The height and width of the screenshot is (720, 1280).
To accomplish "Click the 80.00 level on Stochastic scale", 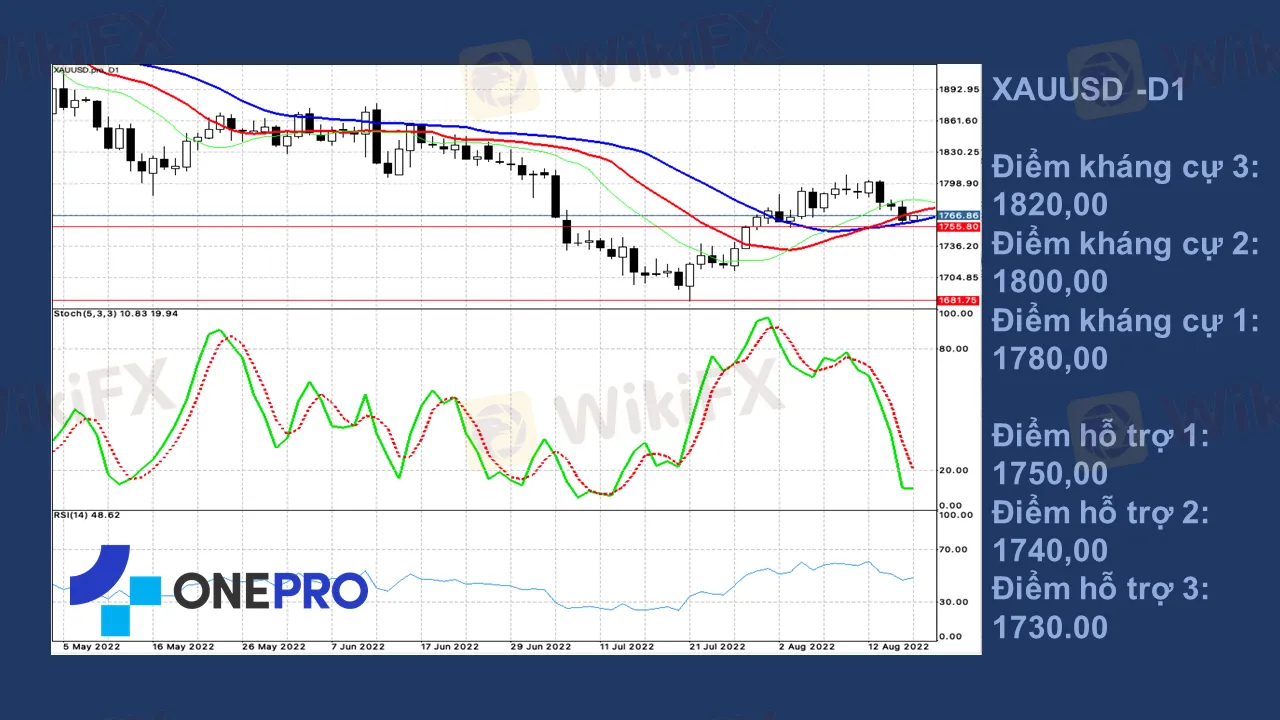I will tap(957, 348).
